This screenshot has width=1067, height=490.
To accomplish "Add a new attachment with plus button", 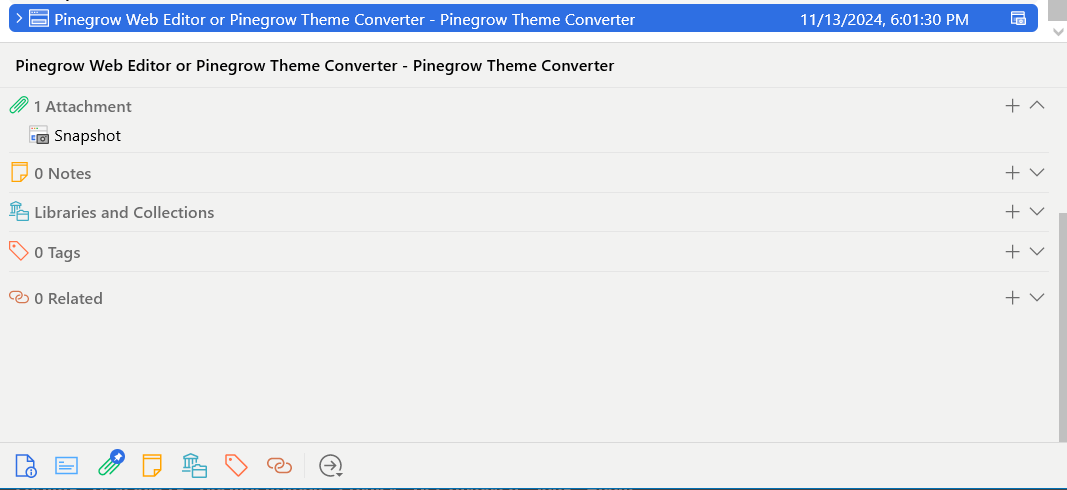I will 1013,105.
